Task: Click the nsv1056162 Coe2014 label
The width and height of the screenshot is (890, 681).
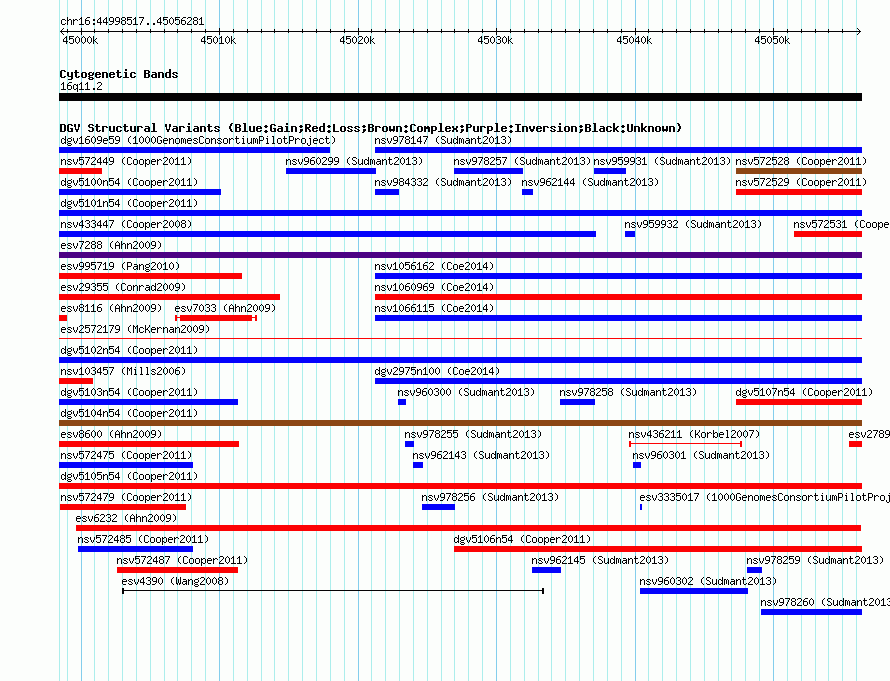Action: [434, 266]
